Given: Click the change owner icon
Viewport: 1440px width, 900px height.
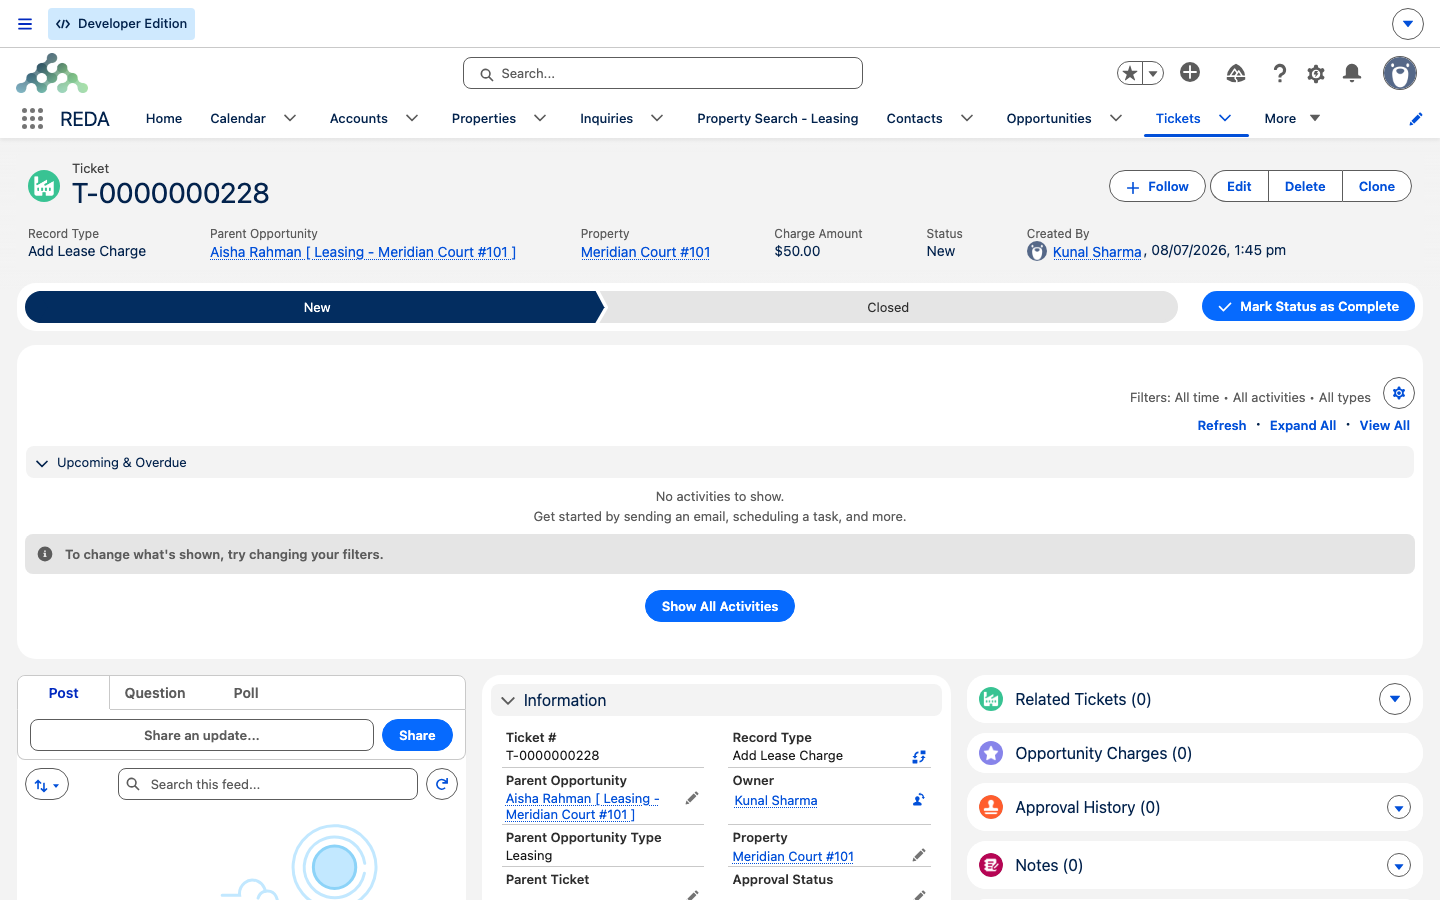Looking at the screenshot, I should coord(919,800).
